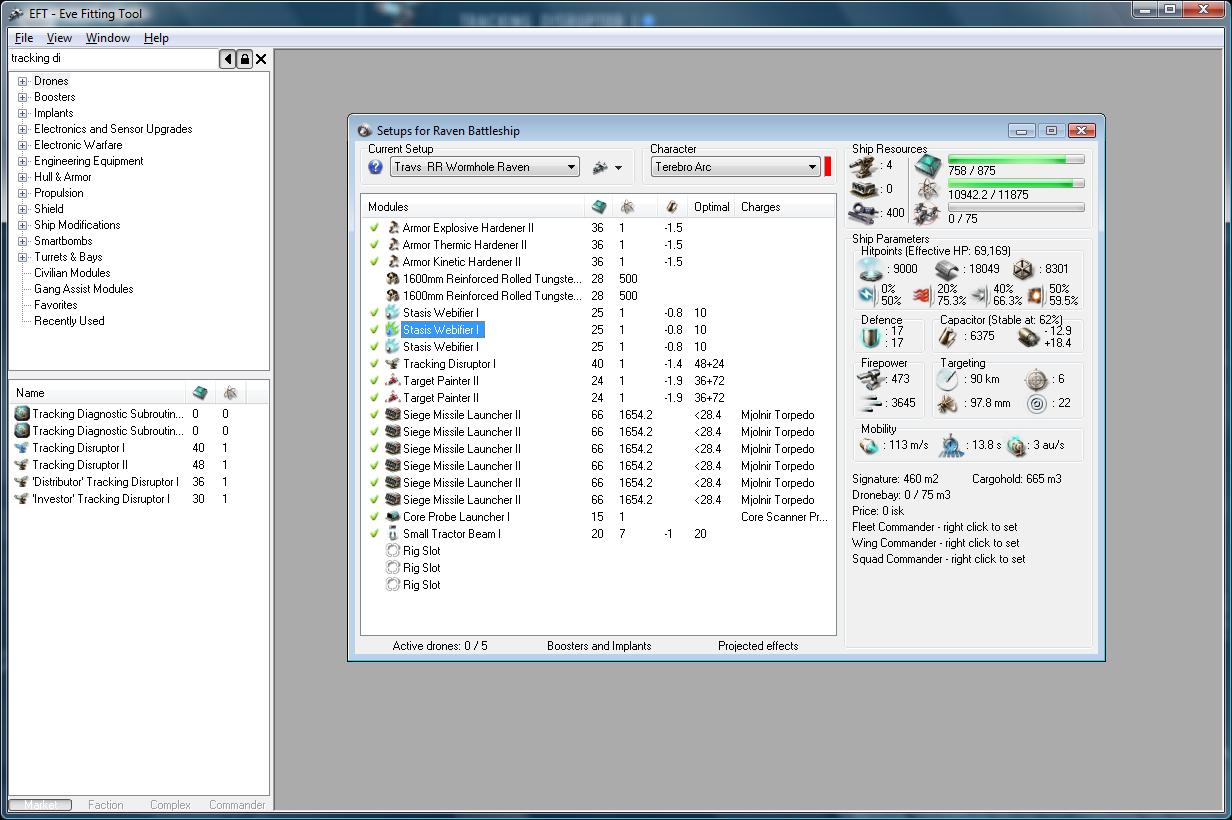Click the calibration icon showing 400
Image resolution: width=1232 pixels, height=820 pixels.
(x=864, y=212)
